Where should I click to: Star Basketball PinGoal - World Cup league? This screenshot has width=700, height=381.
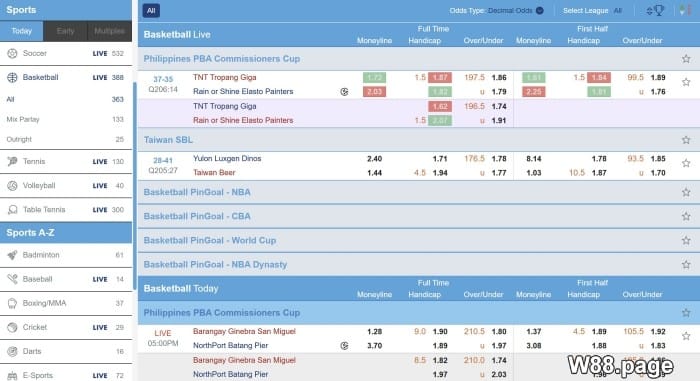(686, 241)
